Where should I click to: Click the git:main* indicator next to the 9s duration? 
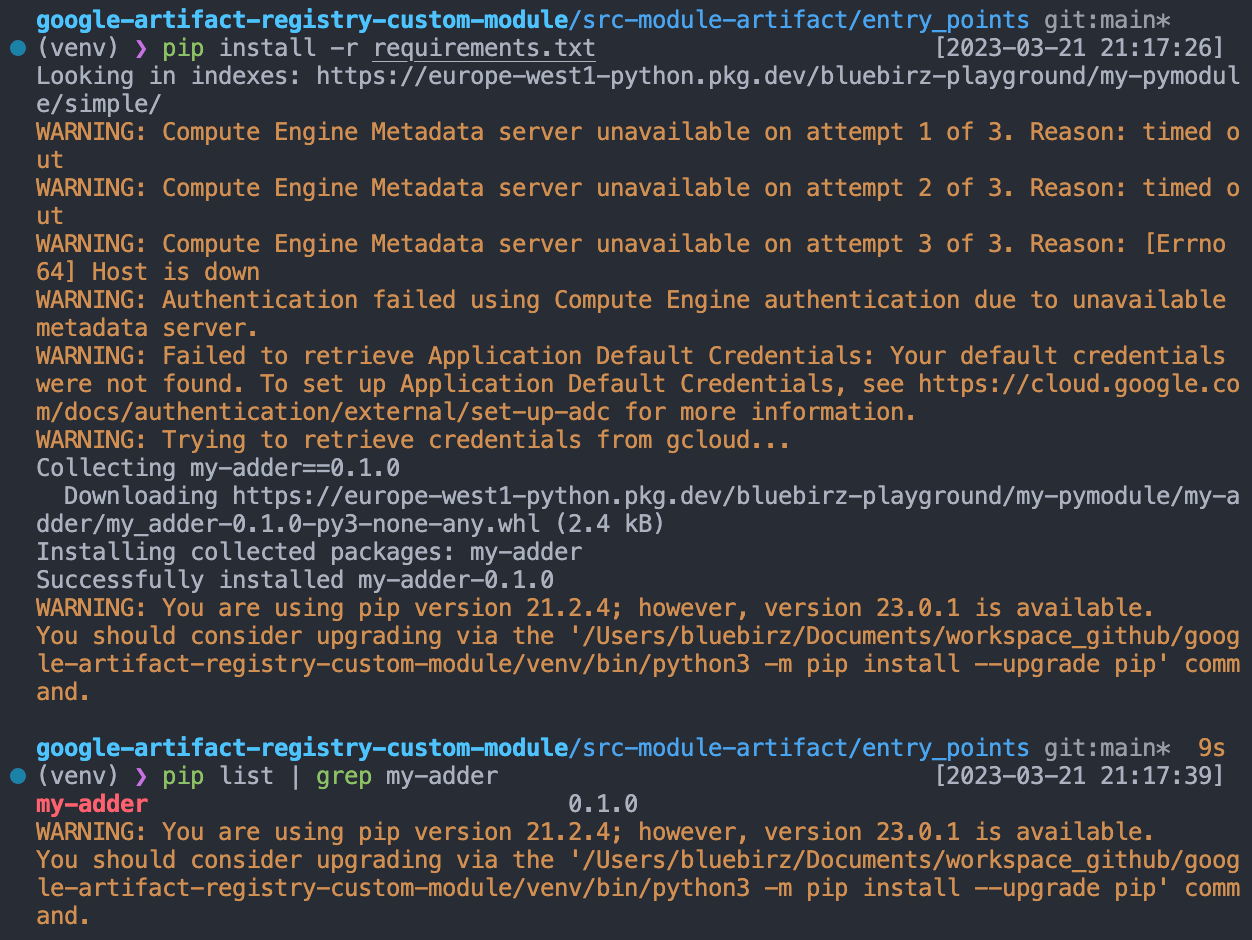pyautogui.click(x=1107, y=748)
